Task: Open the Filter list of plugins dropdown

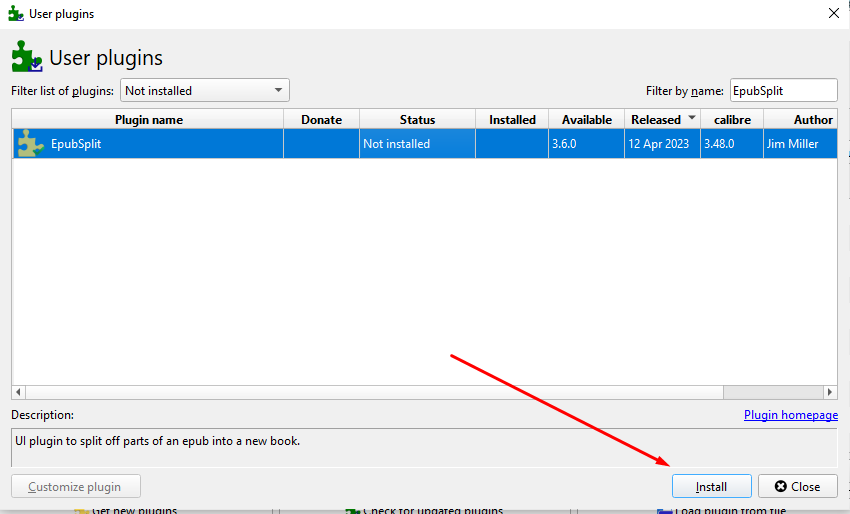Action: [205, 91]
